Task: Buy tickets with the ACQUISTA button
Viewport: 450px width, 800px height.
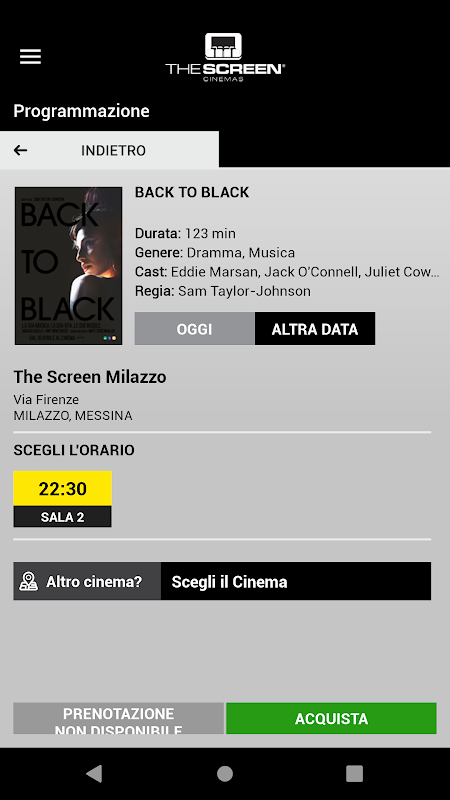Action: tap(331, 718)
